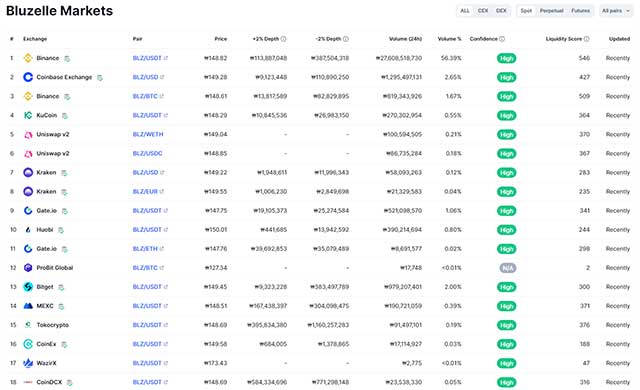The image size is (640, 390).
Task: Click the badge icon beside Huobi
Action: coord(61,230)
